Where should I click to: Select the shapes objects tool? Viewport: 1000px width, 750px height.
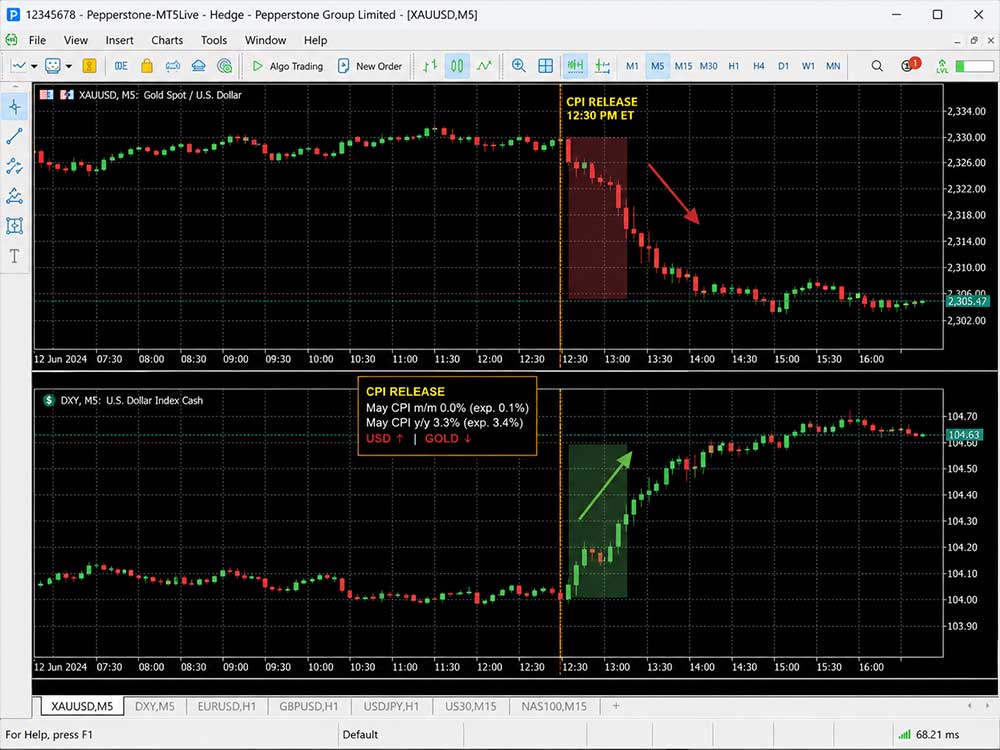(x=15, y=226)
